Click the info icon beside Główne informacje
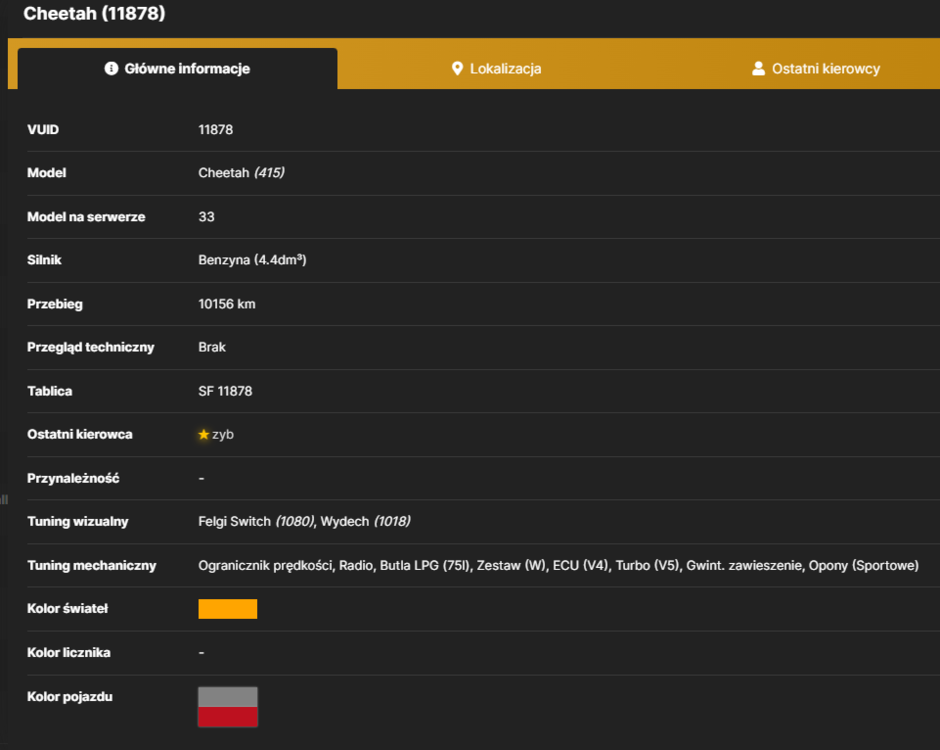 pos(111,68)
